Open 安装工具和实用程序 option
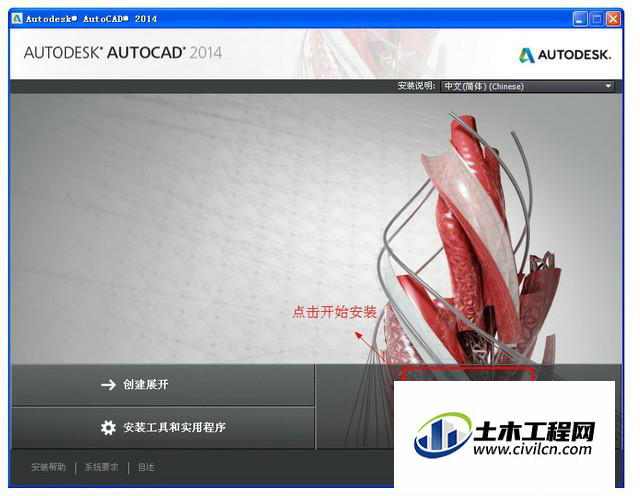This screenshot has height=496, width=640. pyautogui.click(x=163, y=427)
